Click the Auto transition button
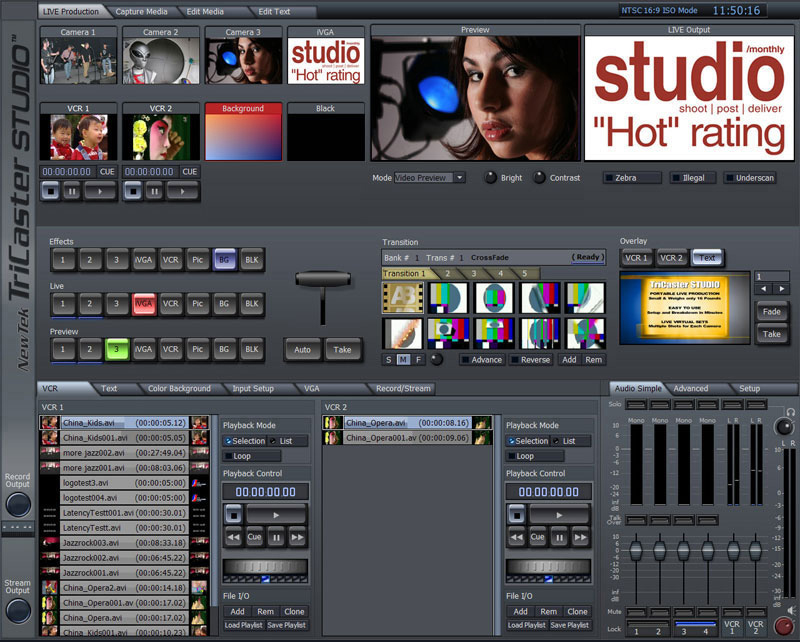Screen dimensions: 800x642 pos(303,350)
